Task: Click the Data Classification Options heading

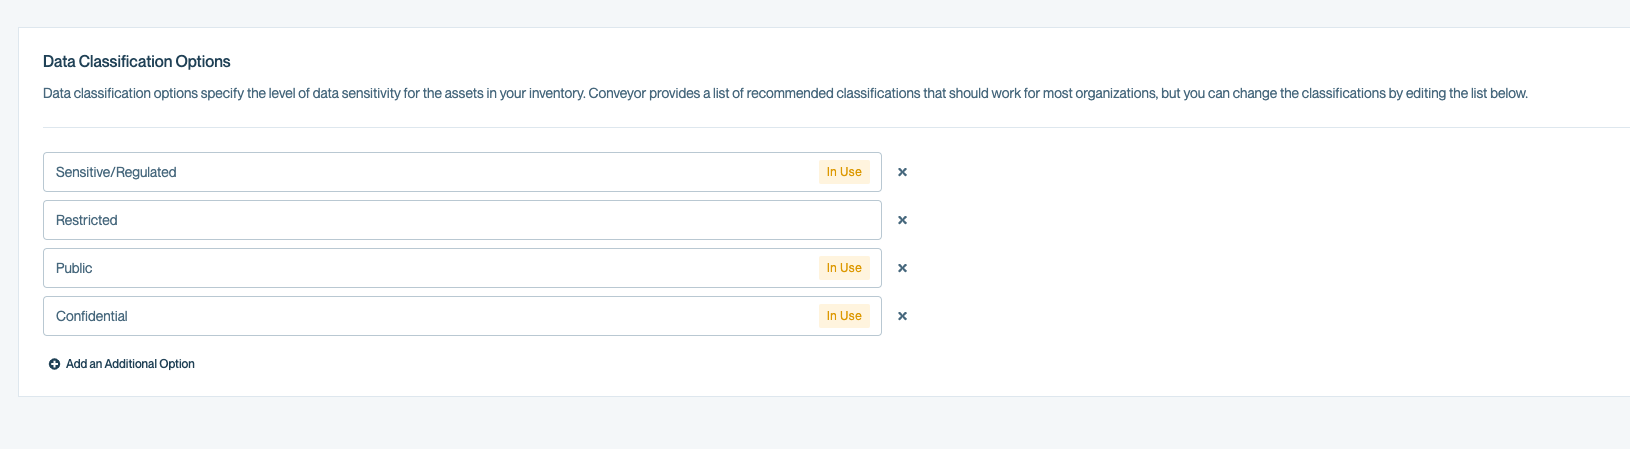Action: (137, 61)
